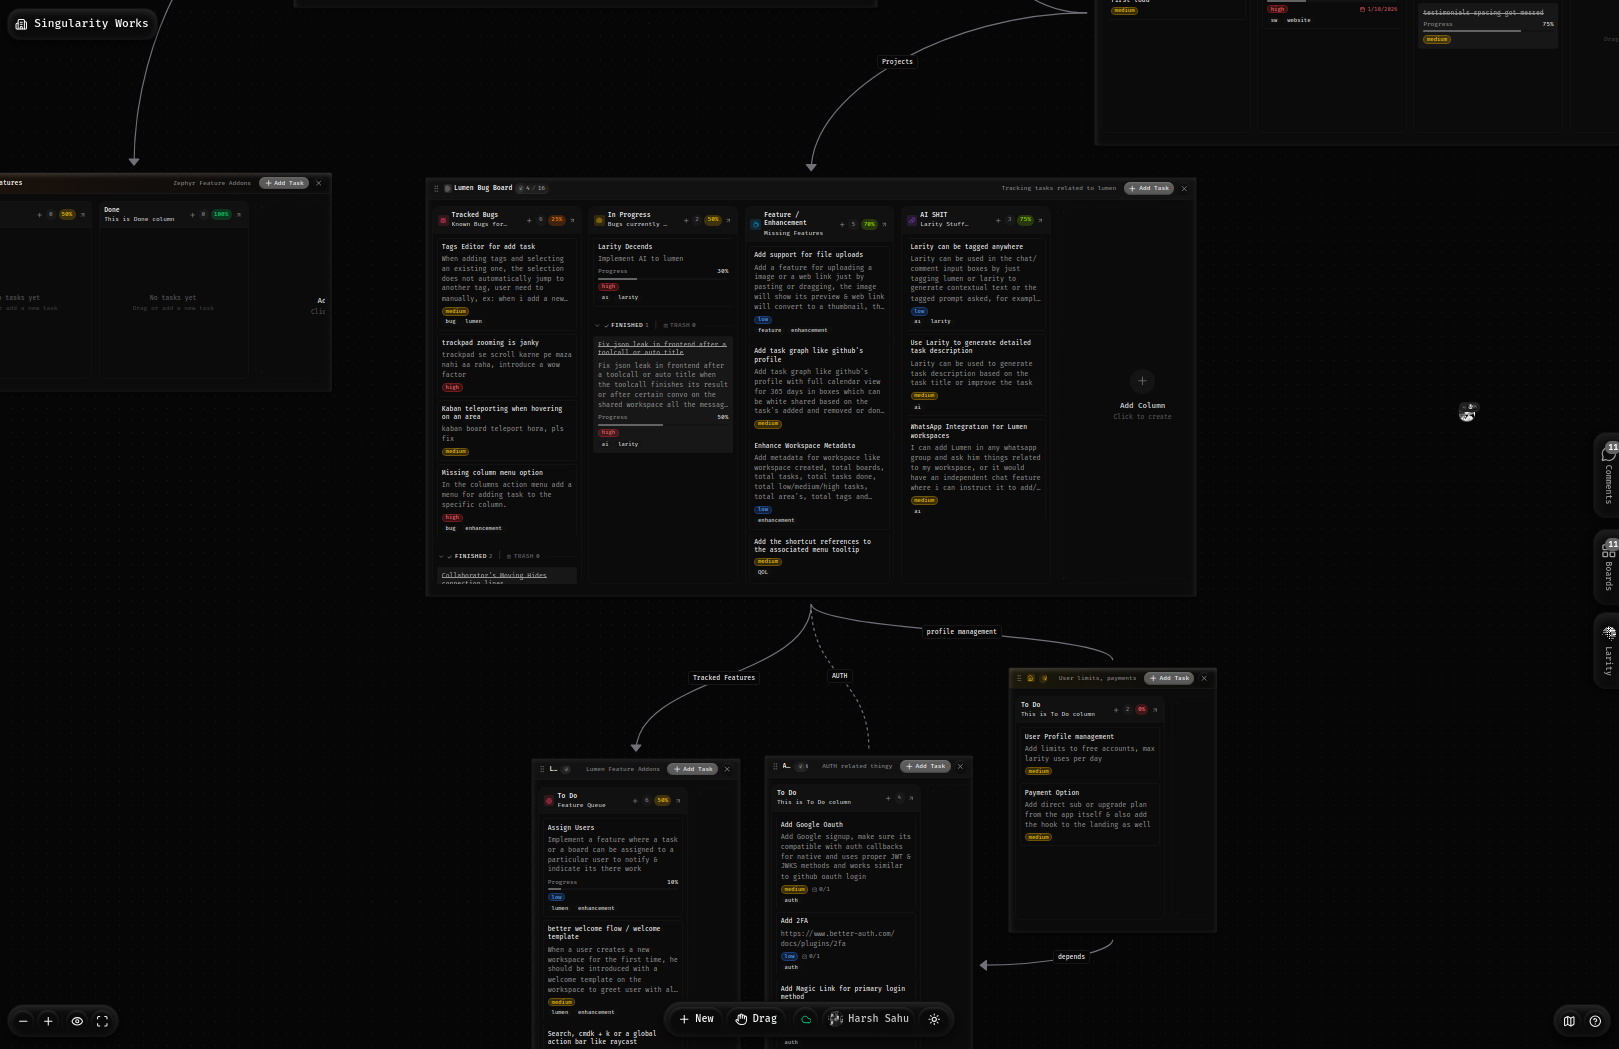Open TRASH section in In Progress column

(x=680, y=325)
